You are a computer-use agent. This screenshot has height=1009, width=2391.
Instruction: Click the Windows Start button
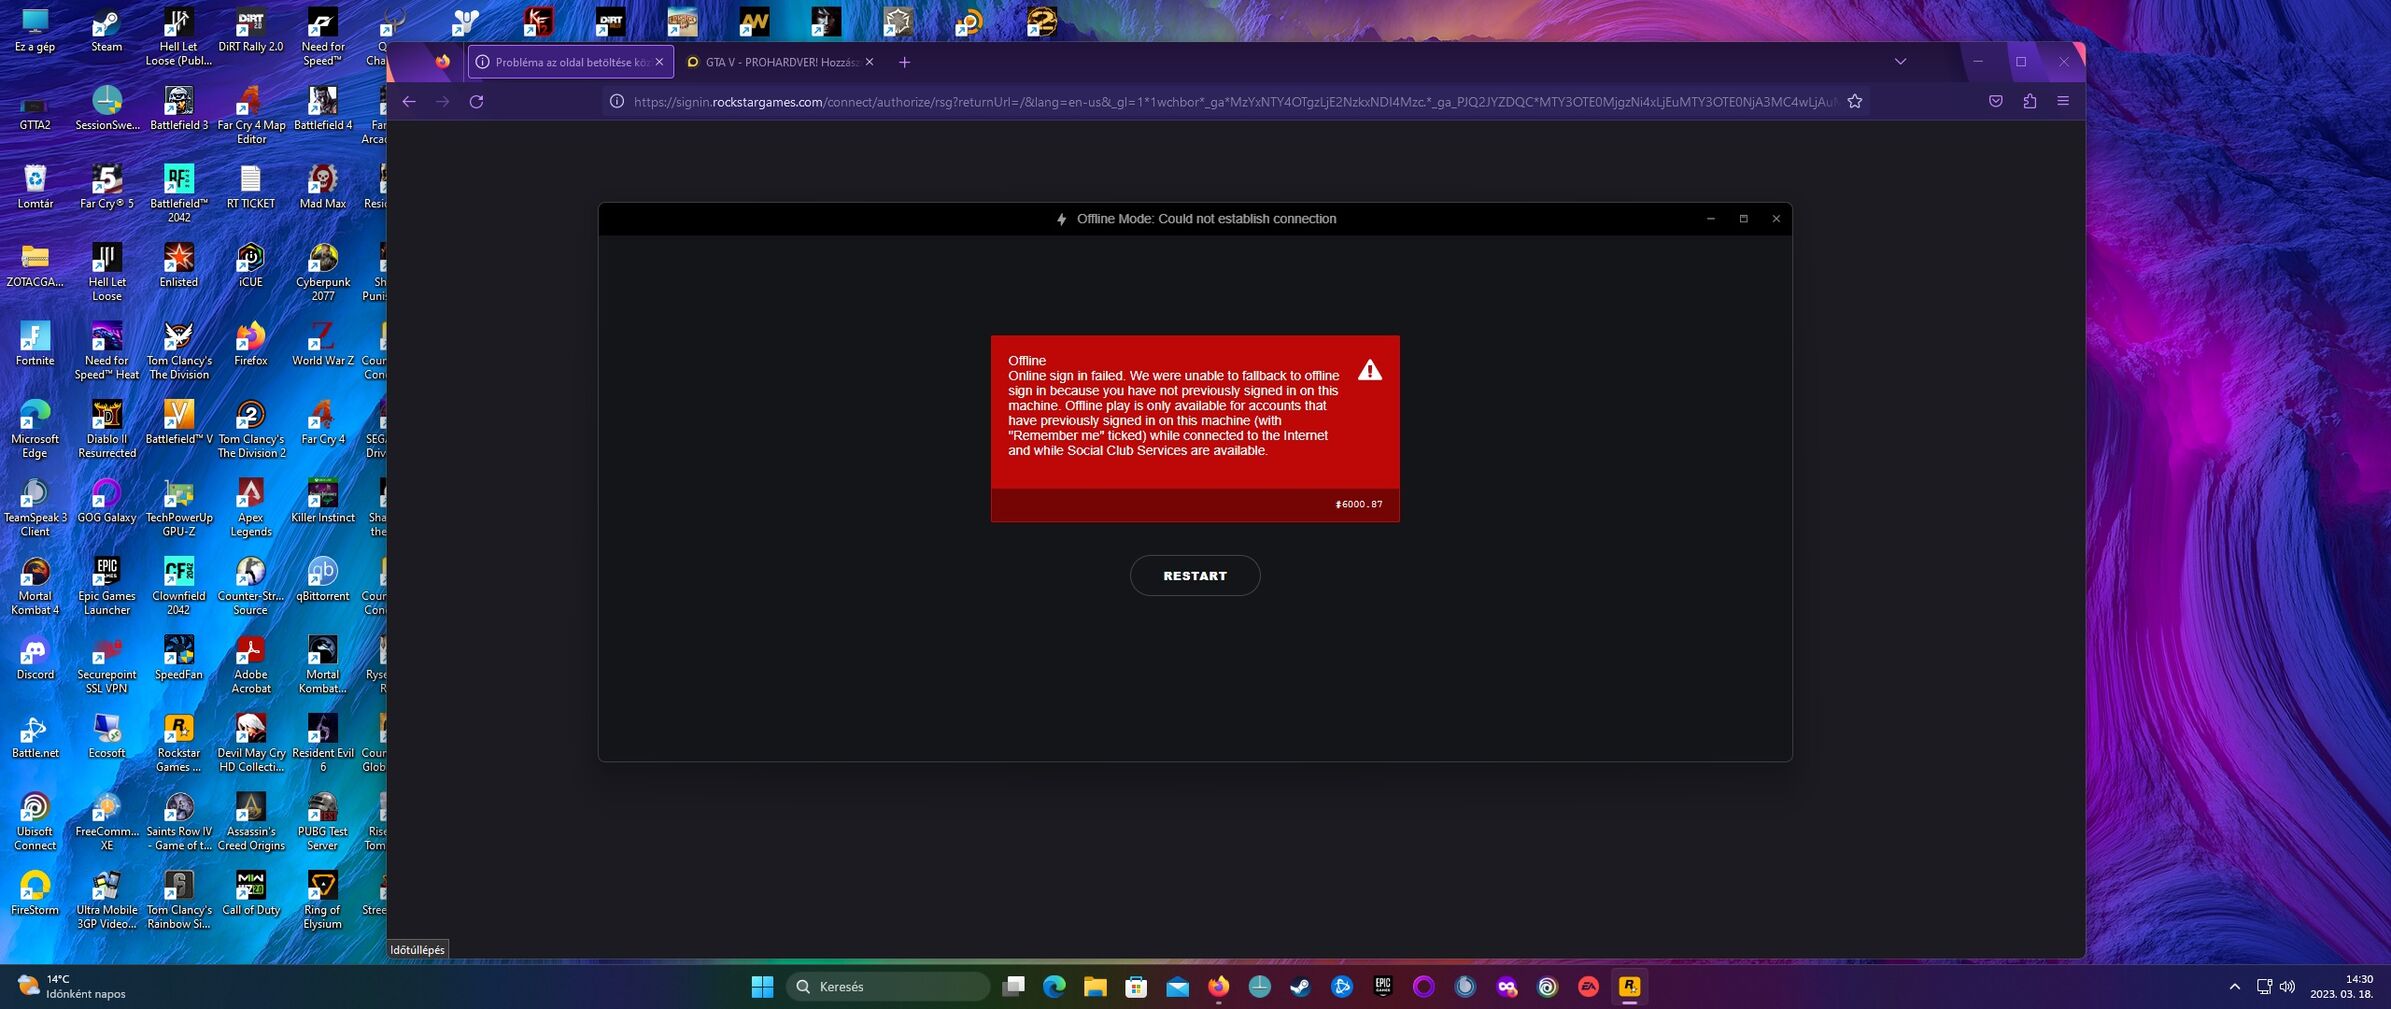click(762, 987)
